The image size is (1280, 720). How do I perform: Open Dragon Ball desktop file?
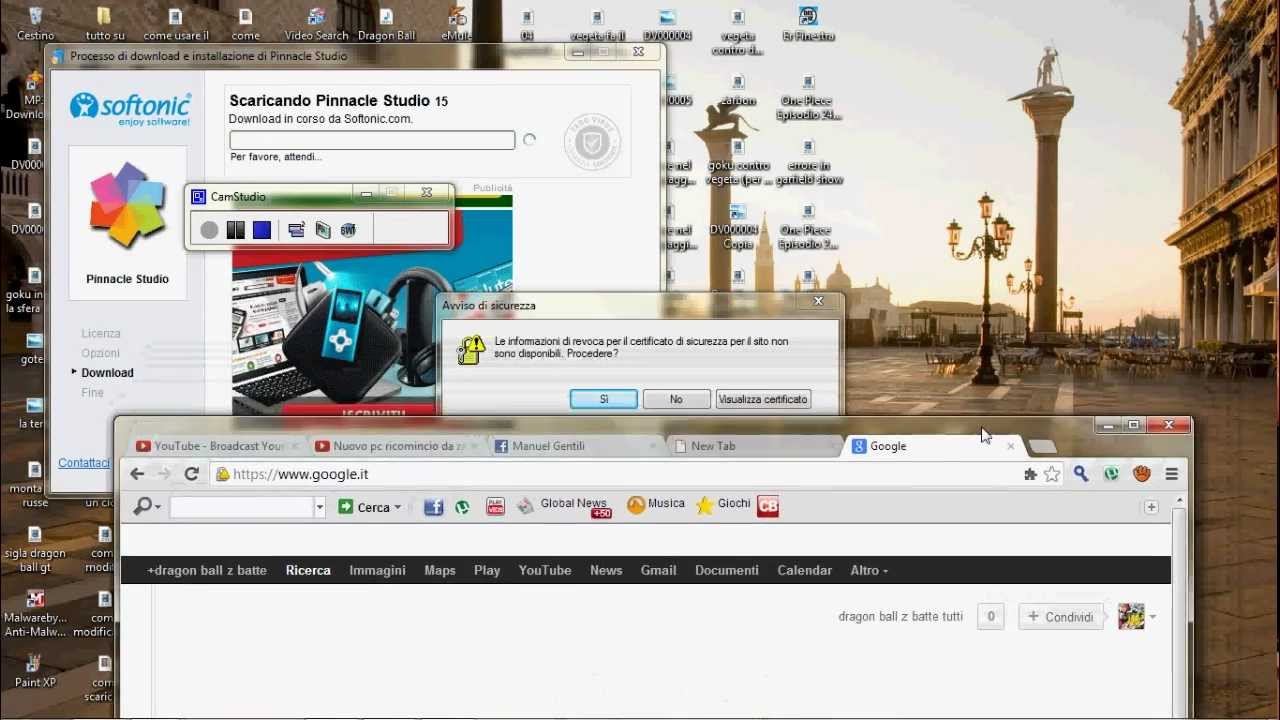click(386, 24)
